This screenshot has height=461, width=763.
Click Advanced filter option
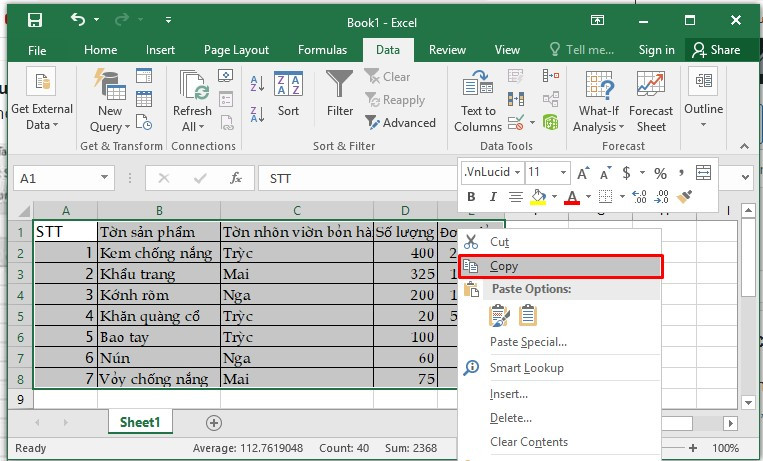click(x=400, y=123)
